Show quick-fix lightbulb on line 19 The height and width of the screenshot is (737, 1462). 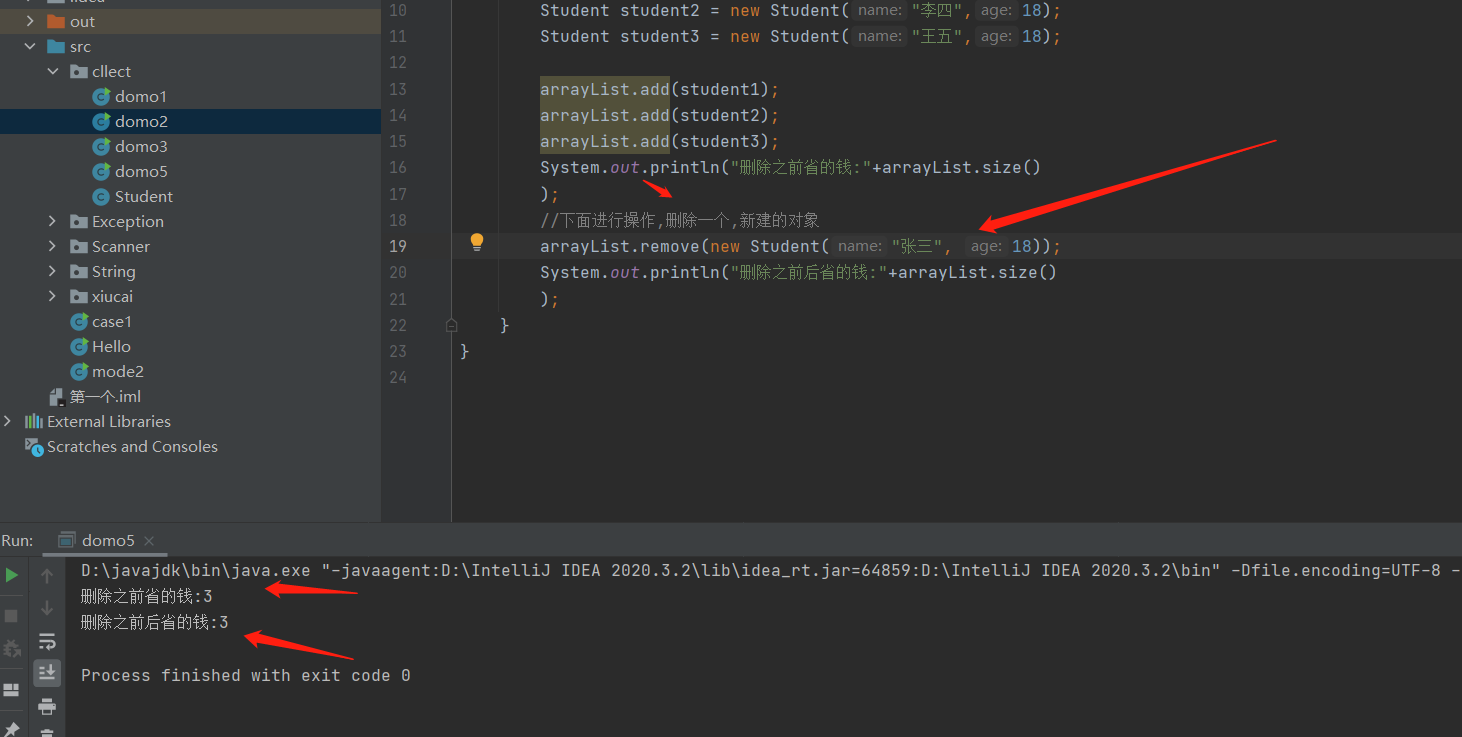tap(477, 242)
